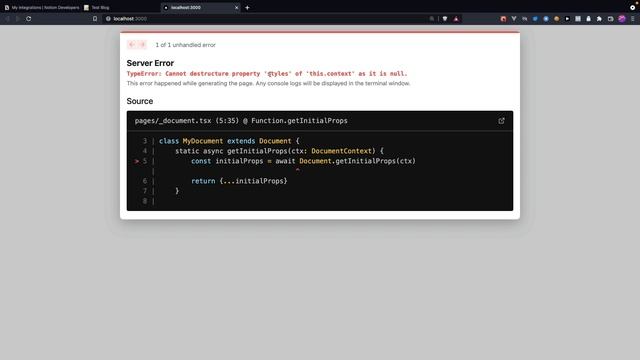Image resolution: width=640 pixels, height=360 pixels.
Task: Click code line 5 with initialProps
Action: (303, 161)
